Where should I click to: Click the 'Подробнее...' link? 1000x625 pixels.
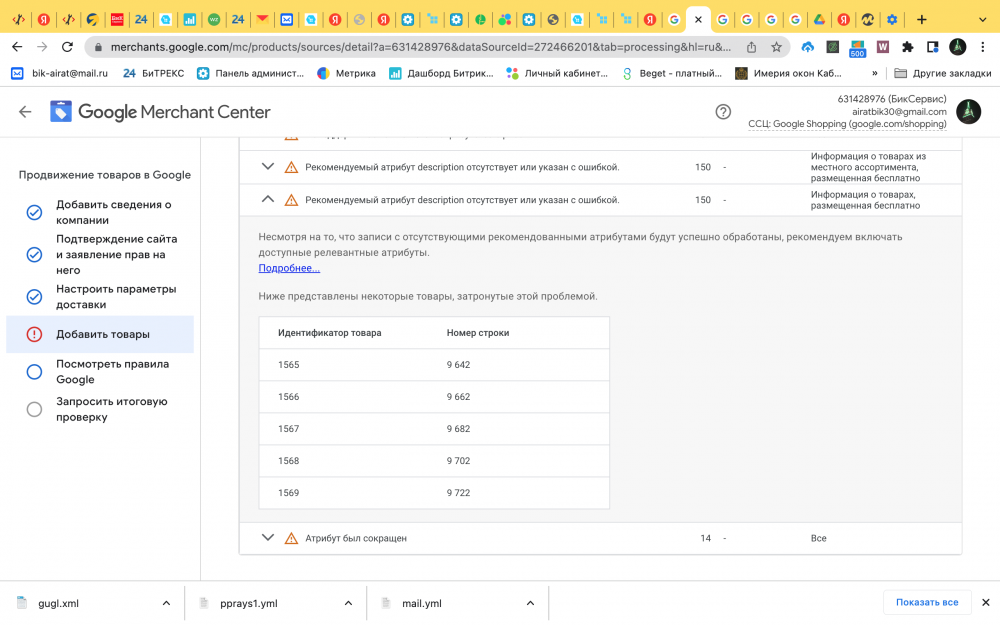click(289, 268)
